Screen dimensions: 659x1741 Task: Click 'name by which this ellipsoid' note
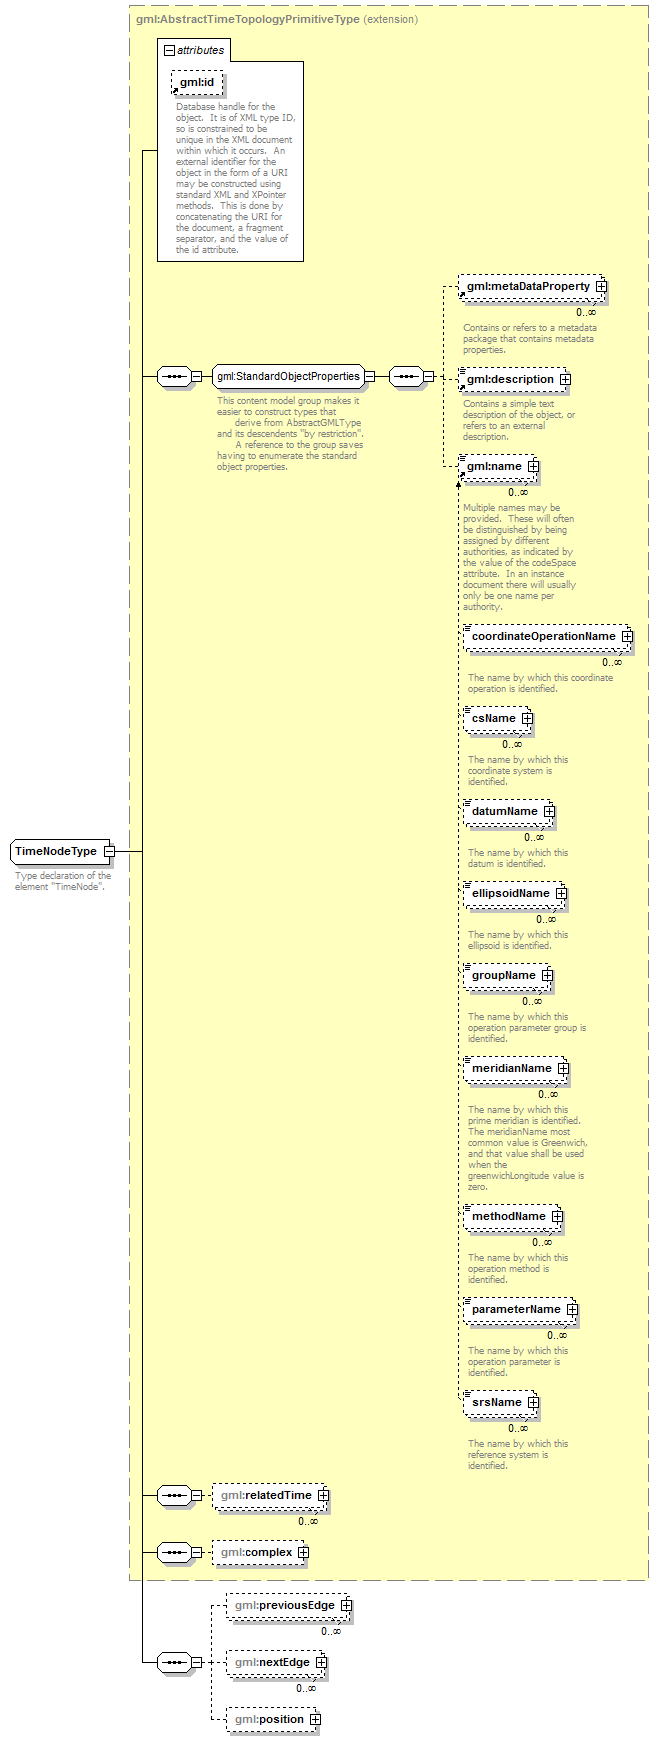tap(518, 940)
